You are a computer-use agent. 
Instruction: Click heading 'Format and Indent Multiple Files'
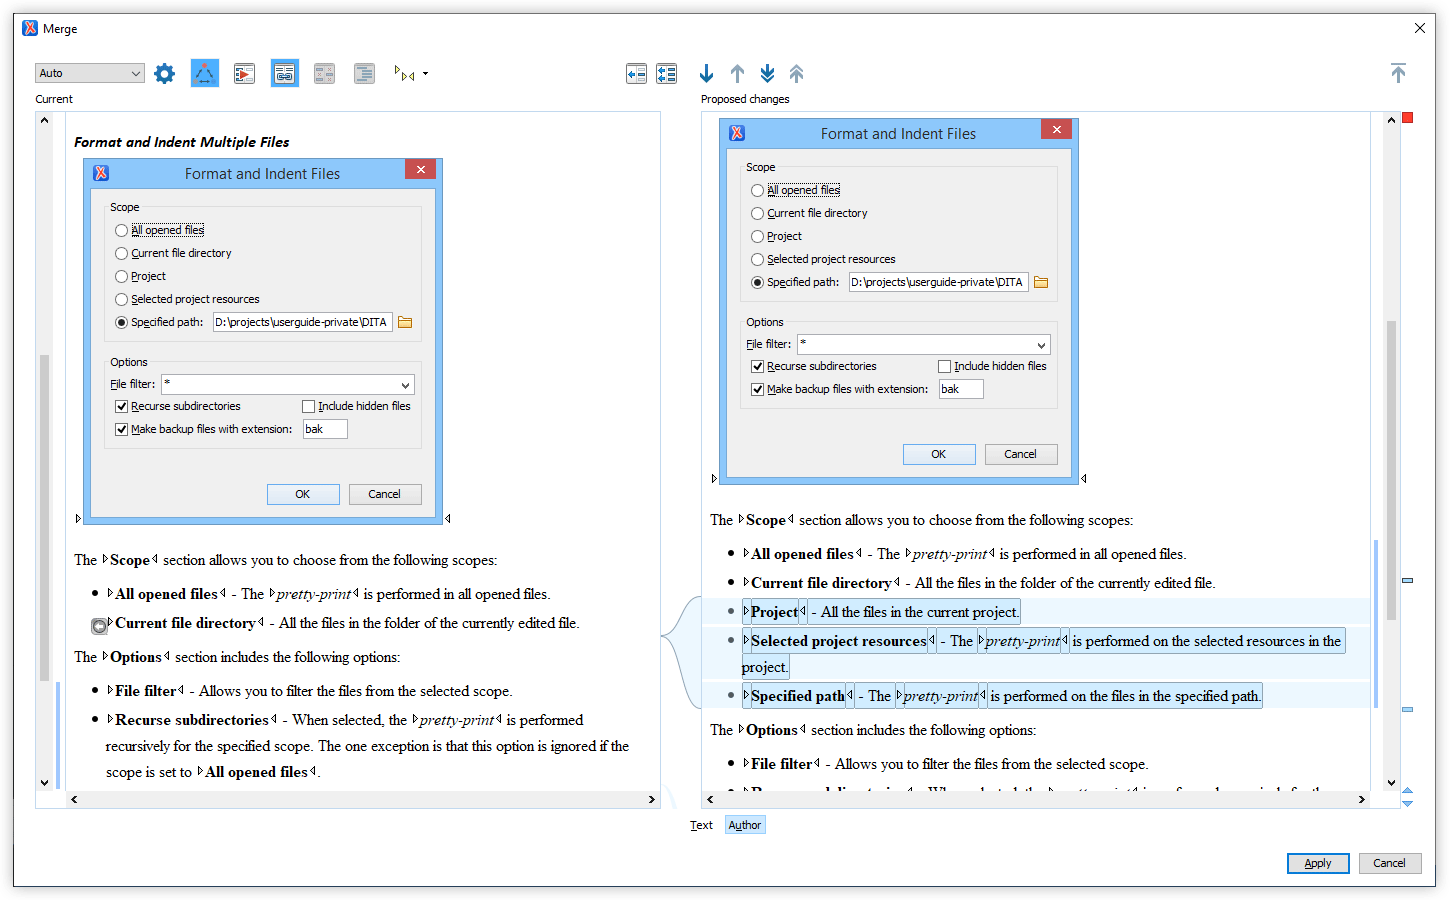click(x=182, y=142)
